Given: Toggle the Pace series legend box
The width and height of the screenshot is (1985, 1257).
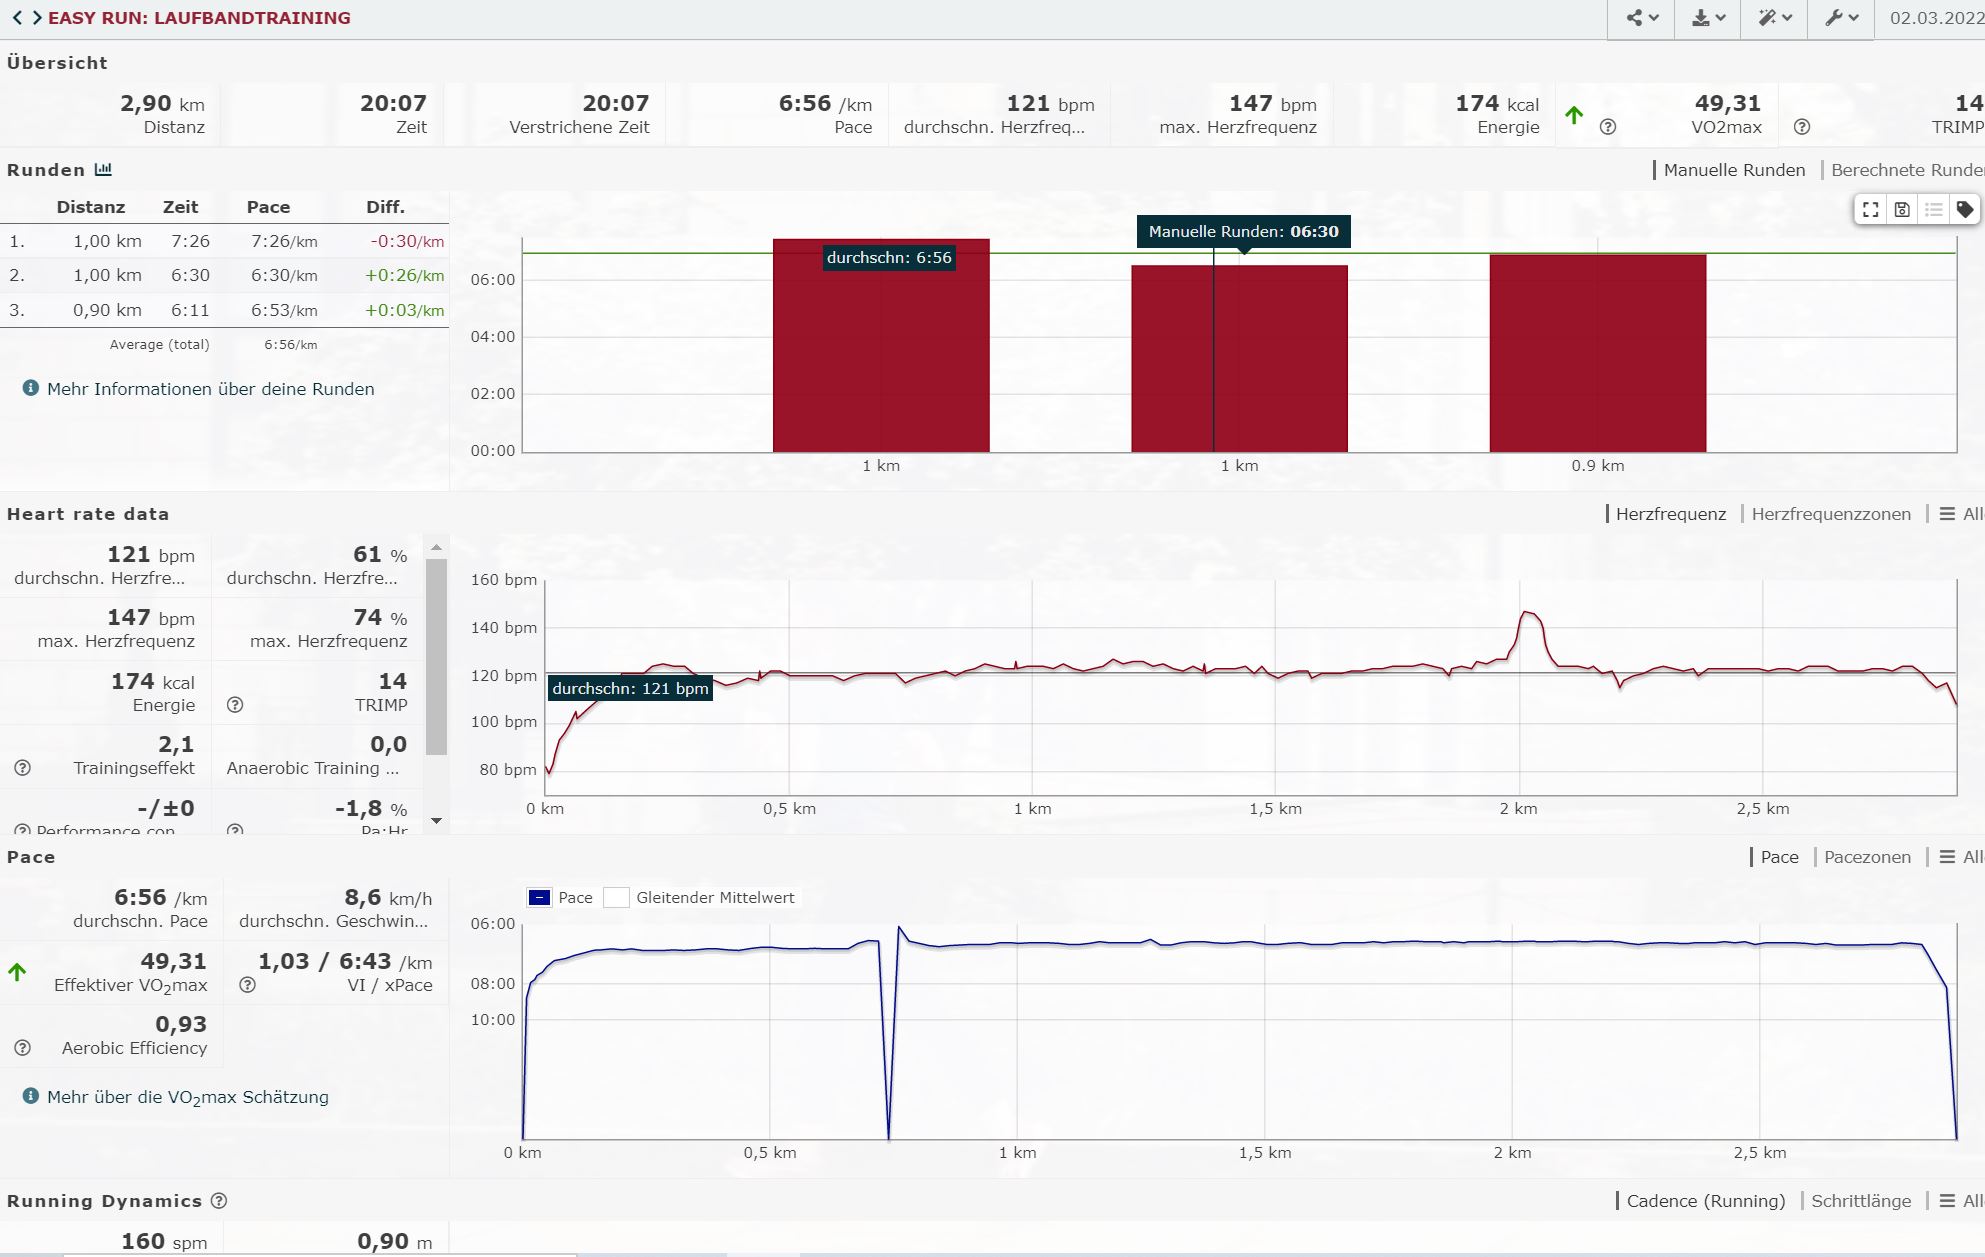Looking at the screenshot, I should pyautogui.click(x=539, y=898).
